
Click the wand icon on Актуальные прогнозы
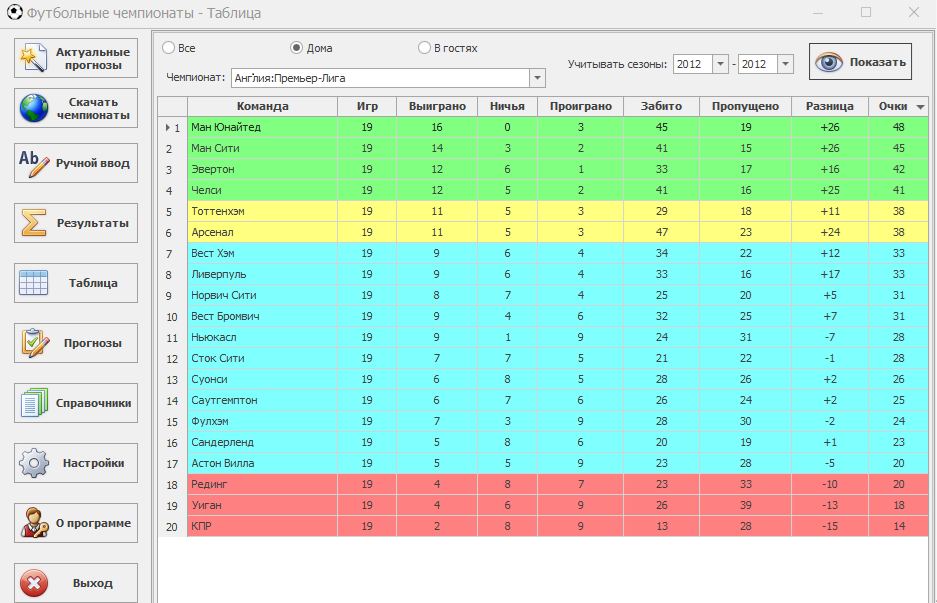click(x=33, y=58)
